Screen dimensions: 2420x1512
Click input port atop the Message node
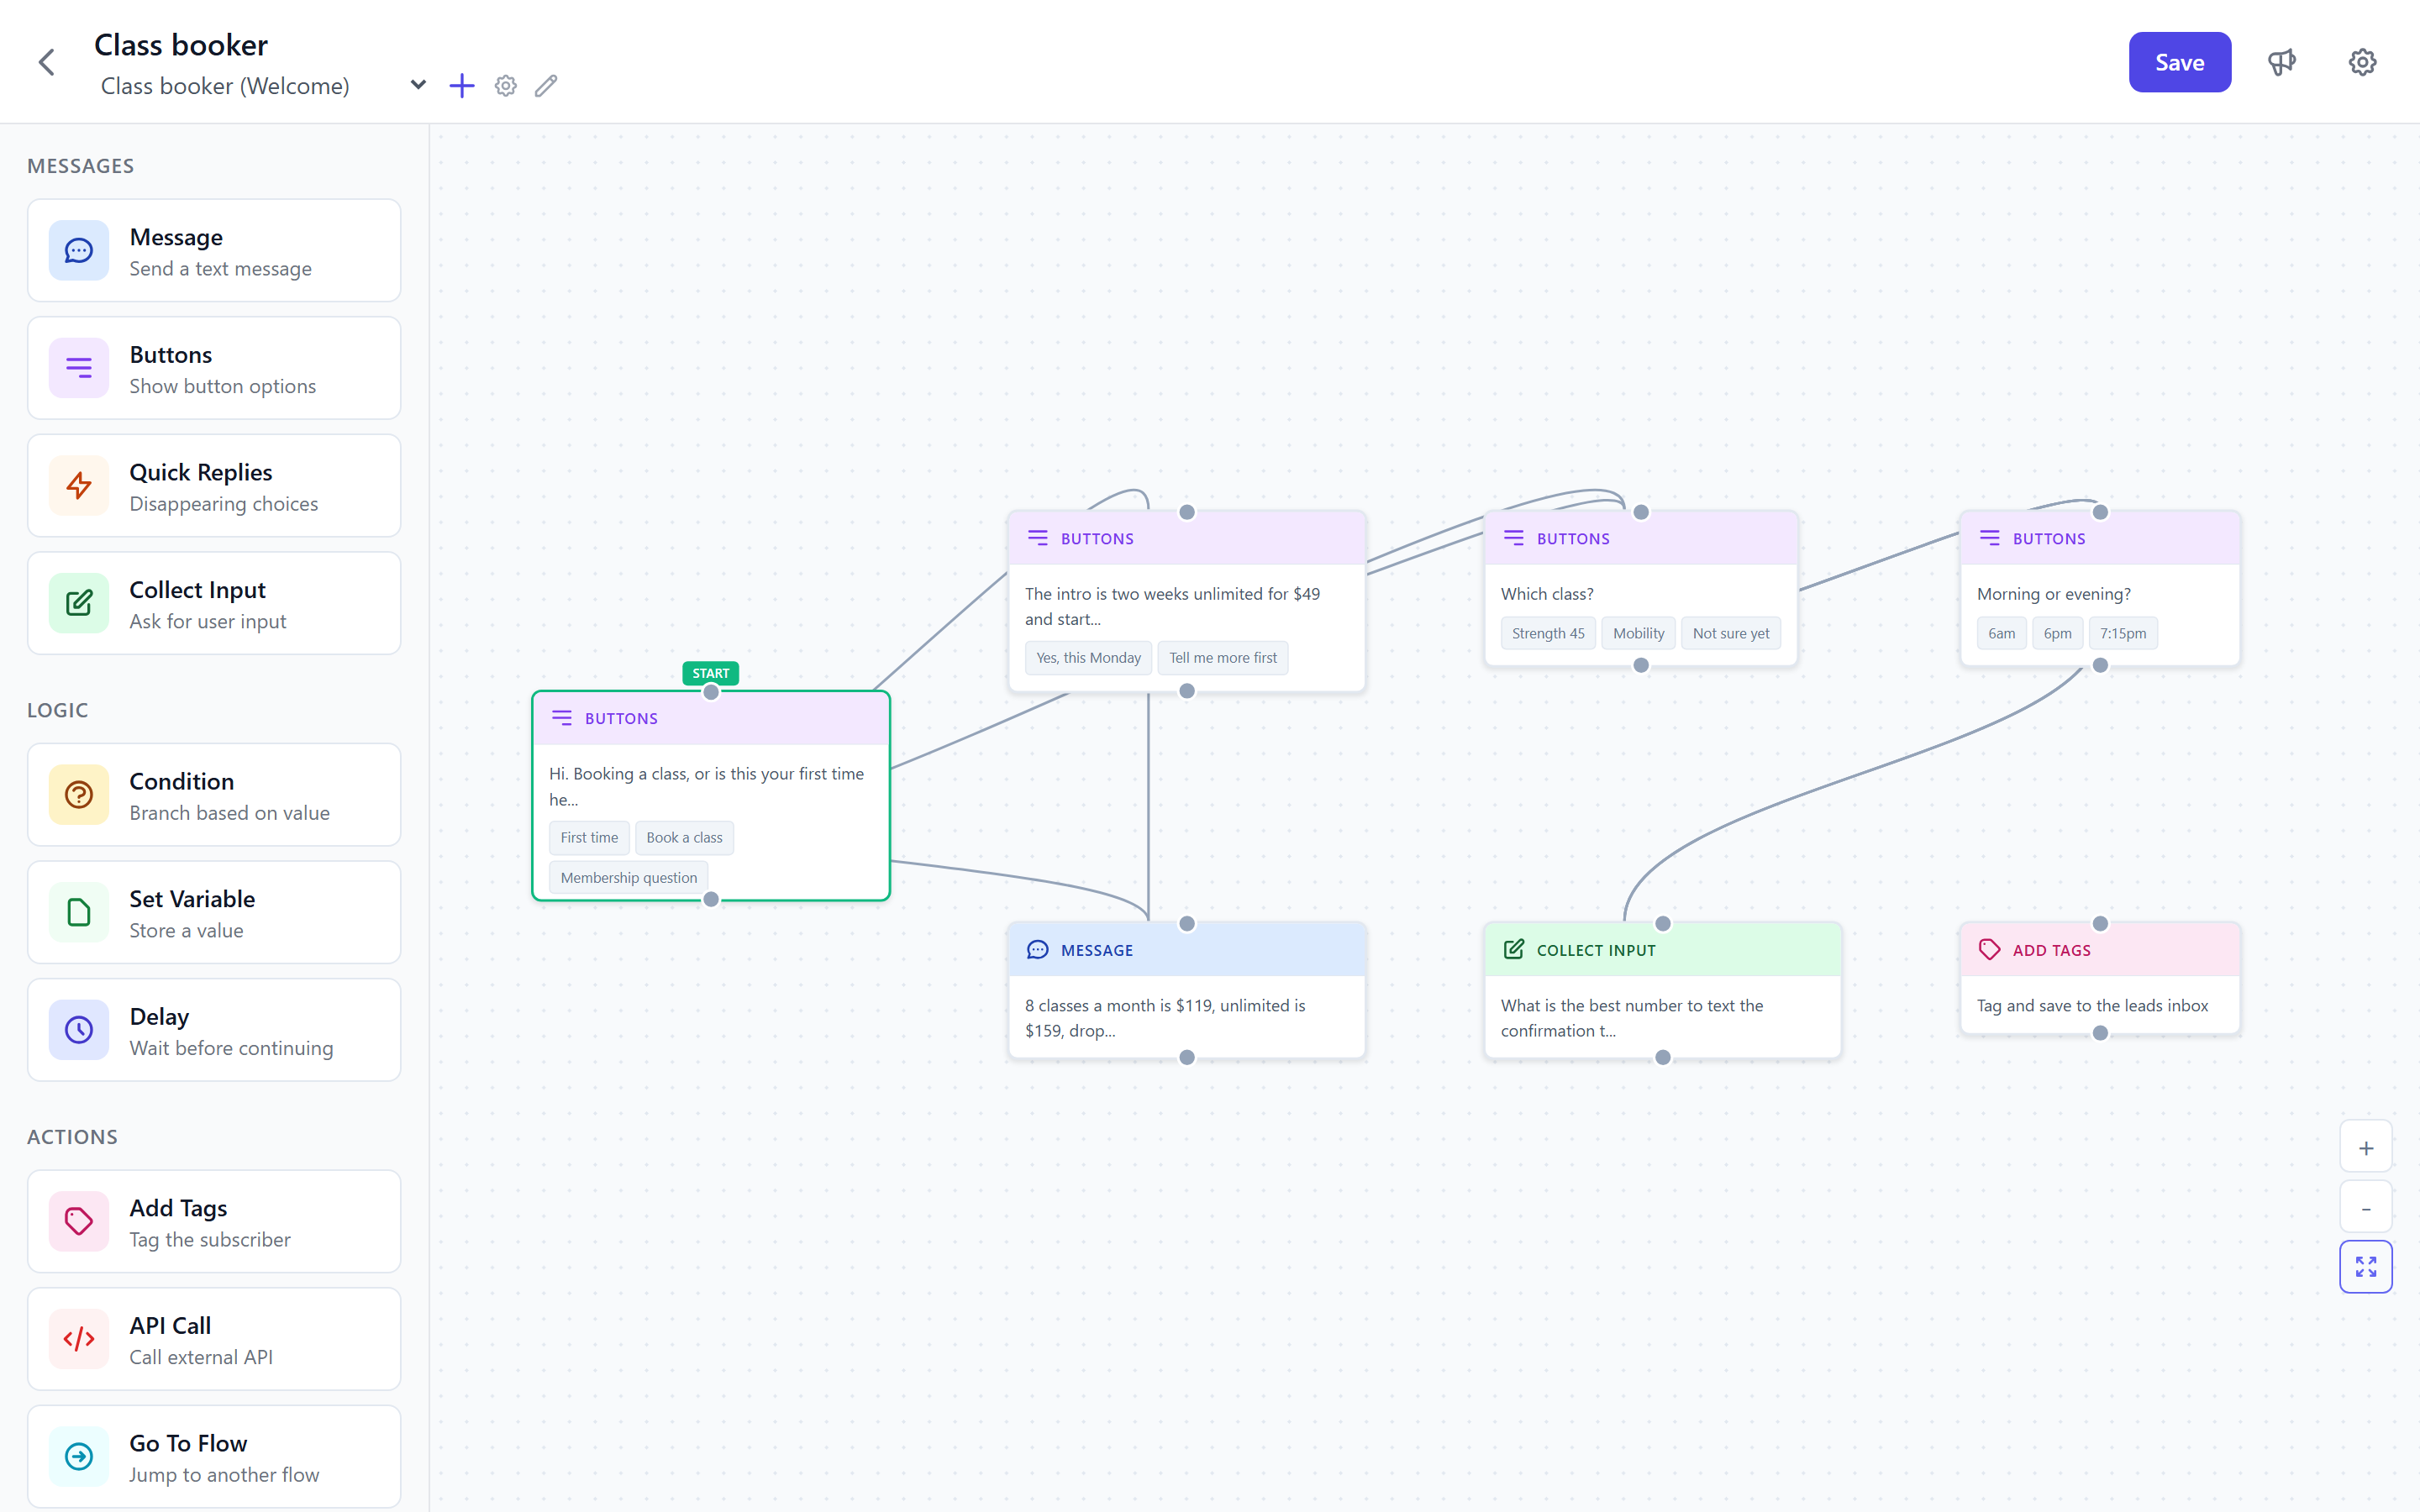[1187, 924]
